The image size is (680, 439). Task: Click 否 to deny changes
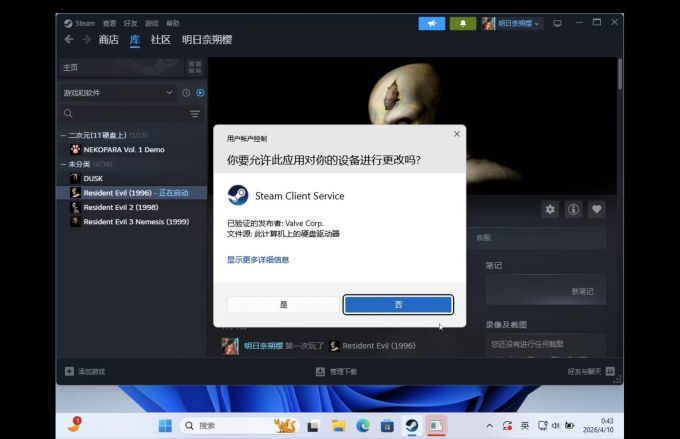(x=398, y=305)
